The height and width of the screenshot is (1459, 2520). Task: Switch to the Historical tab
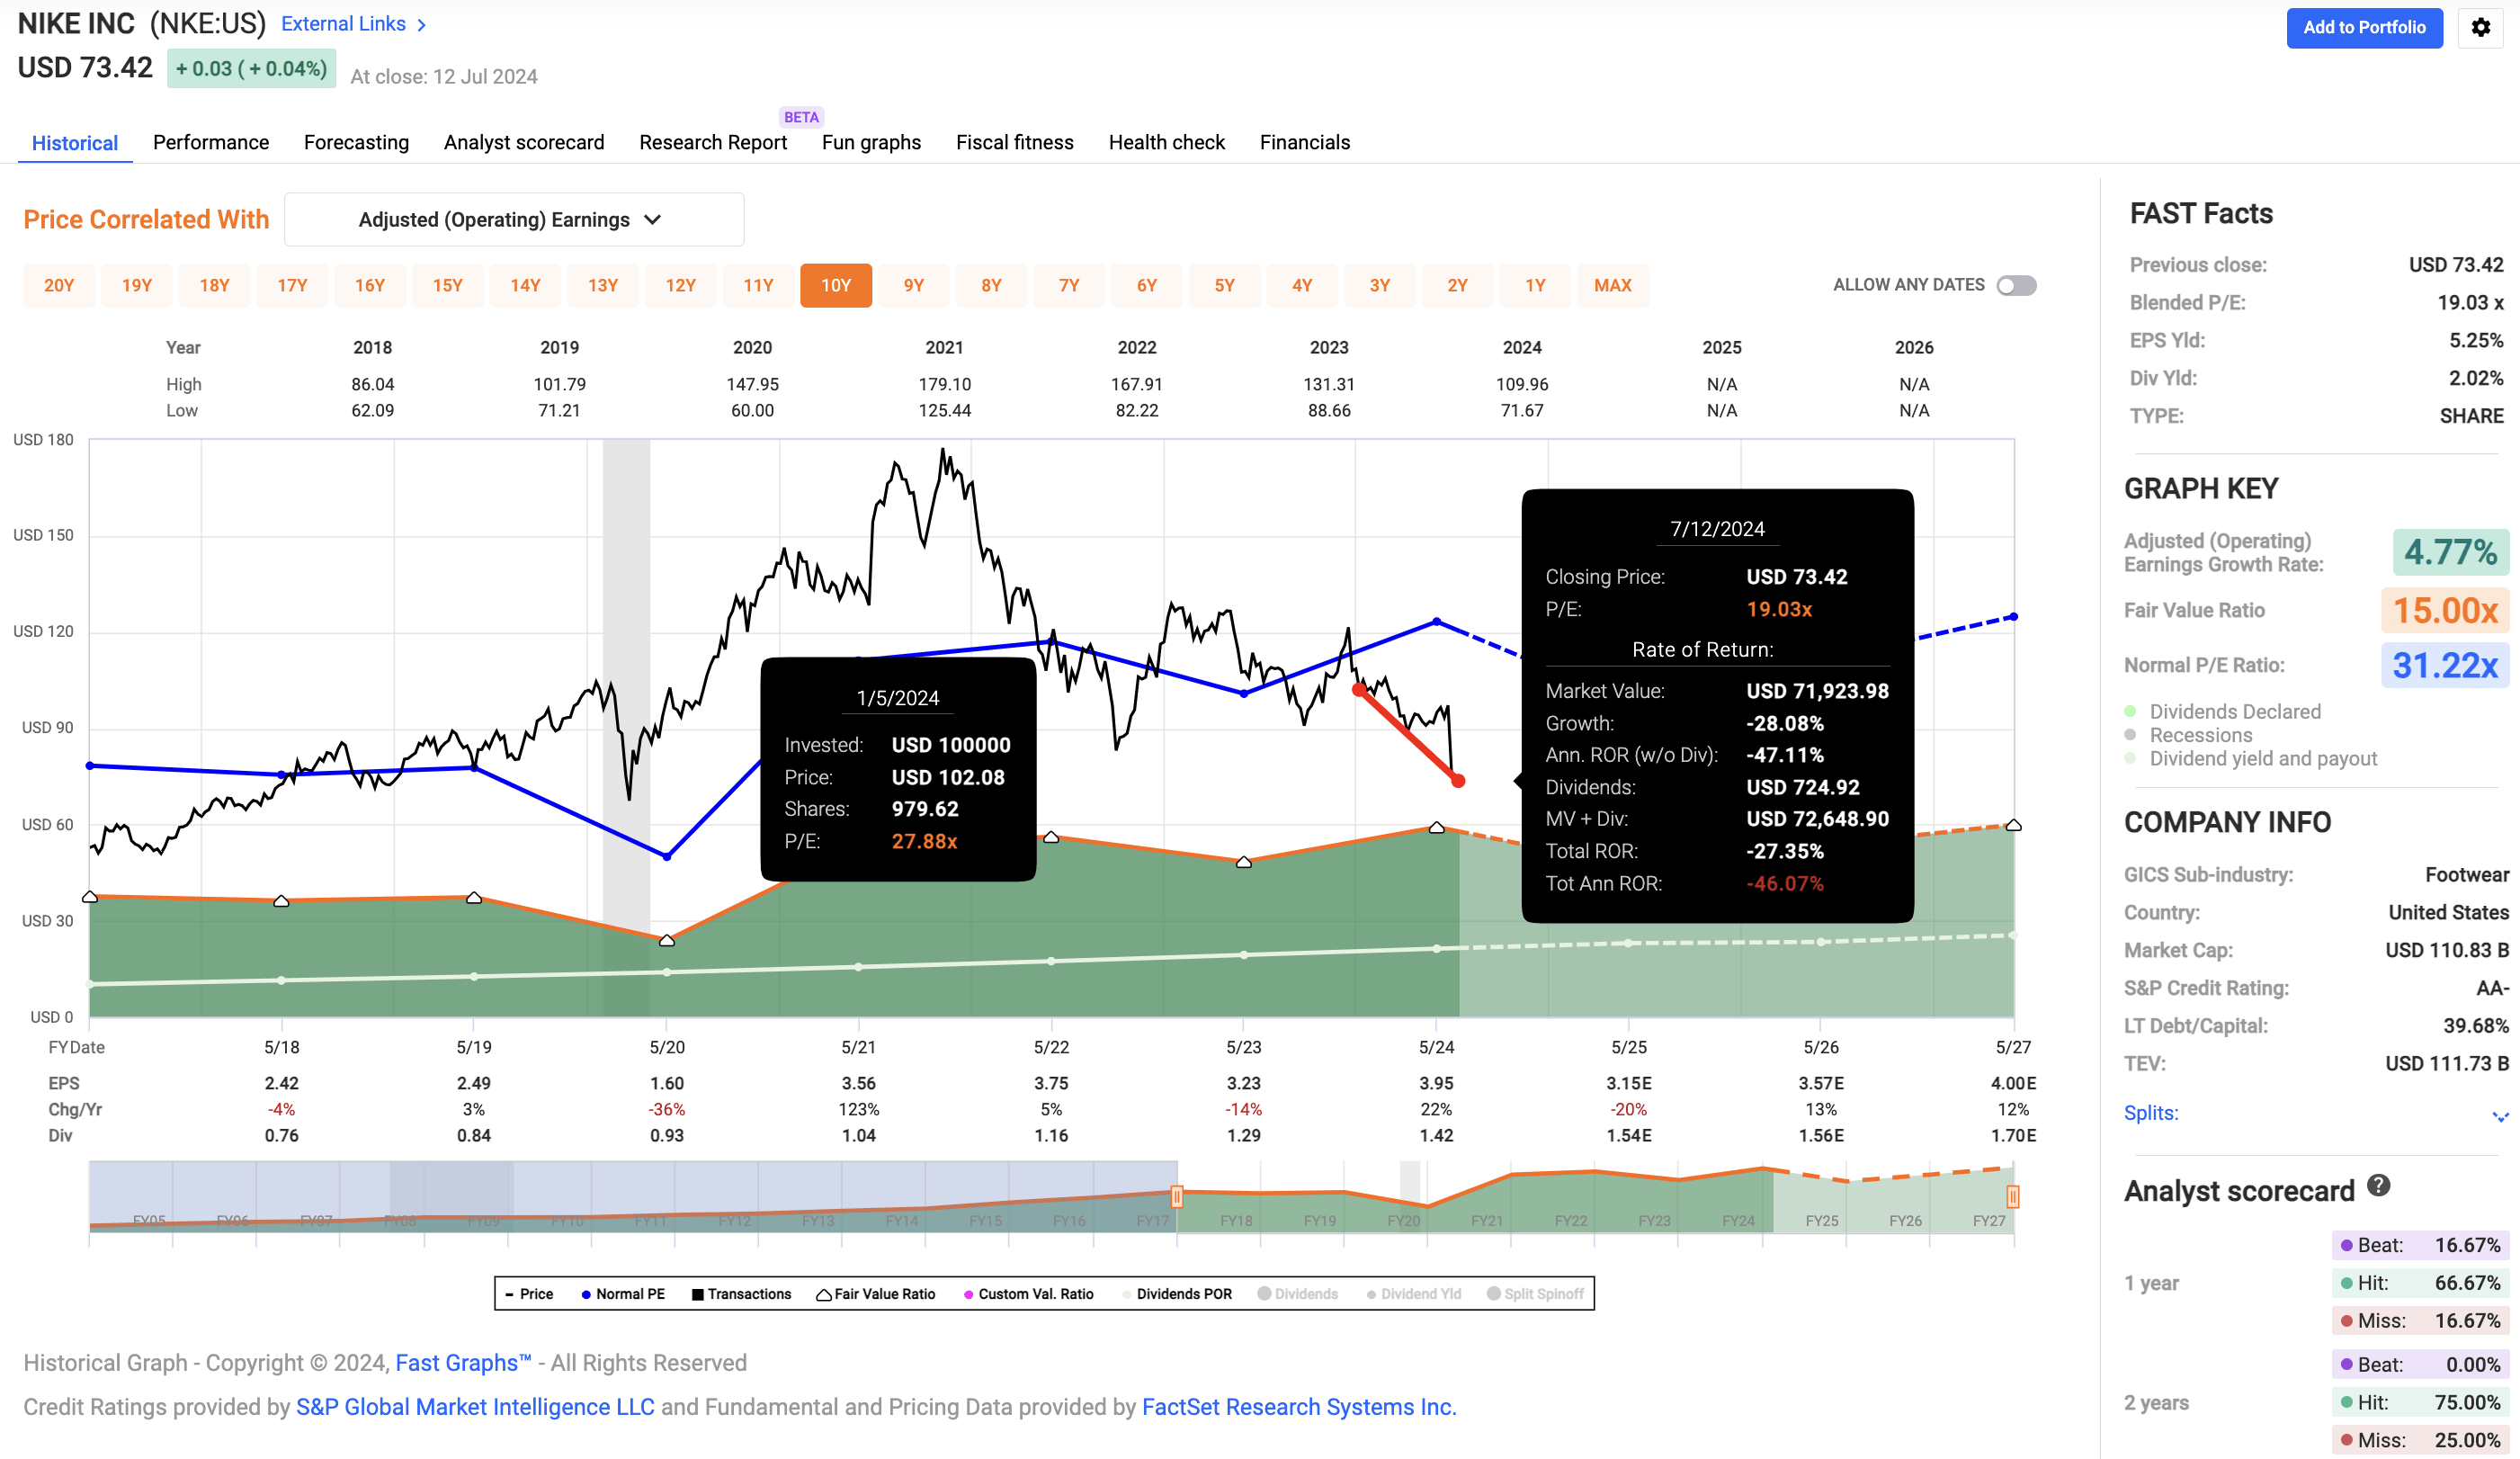[75, 143]
